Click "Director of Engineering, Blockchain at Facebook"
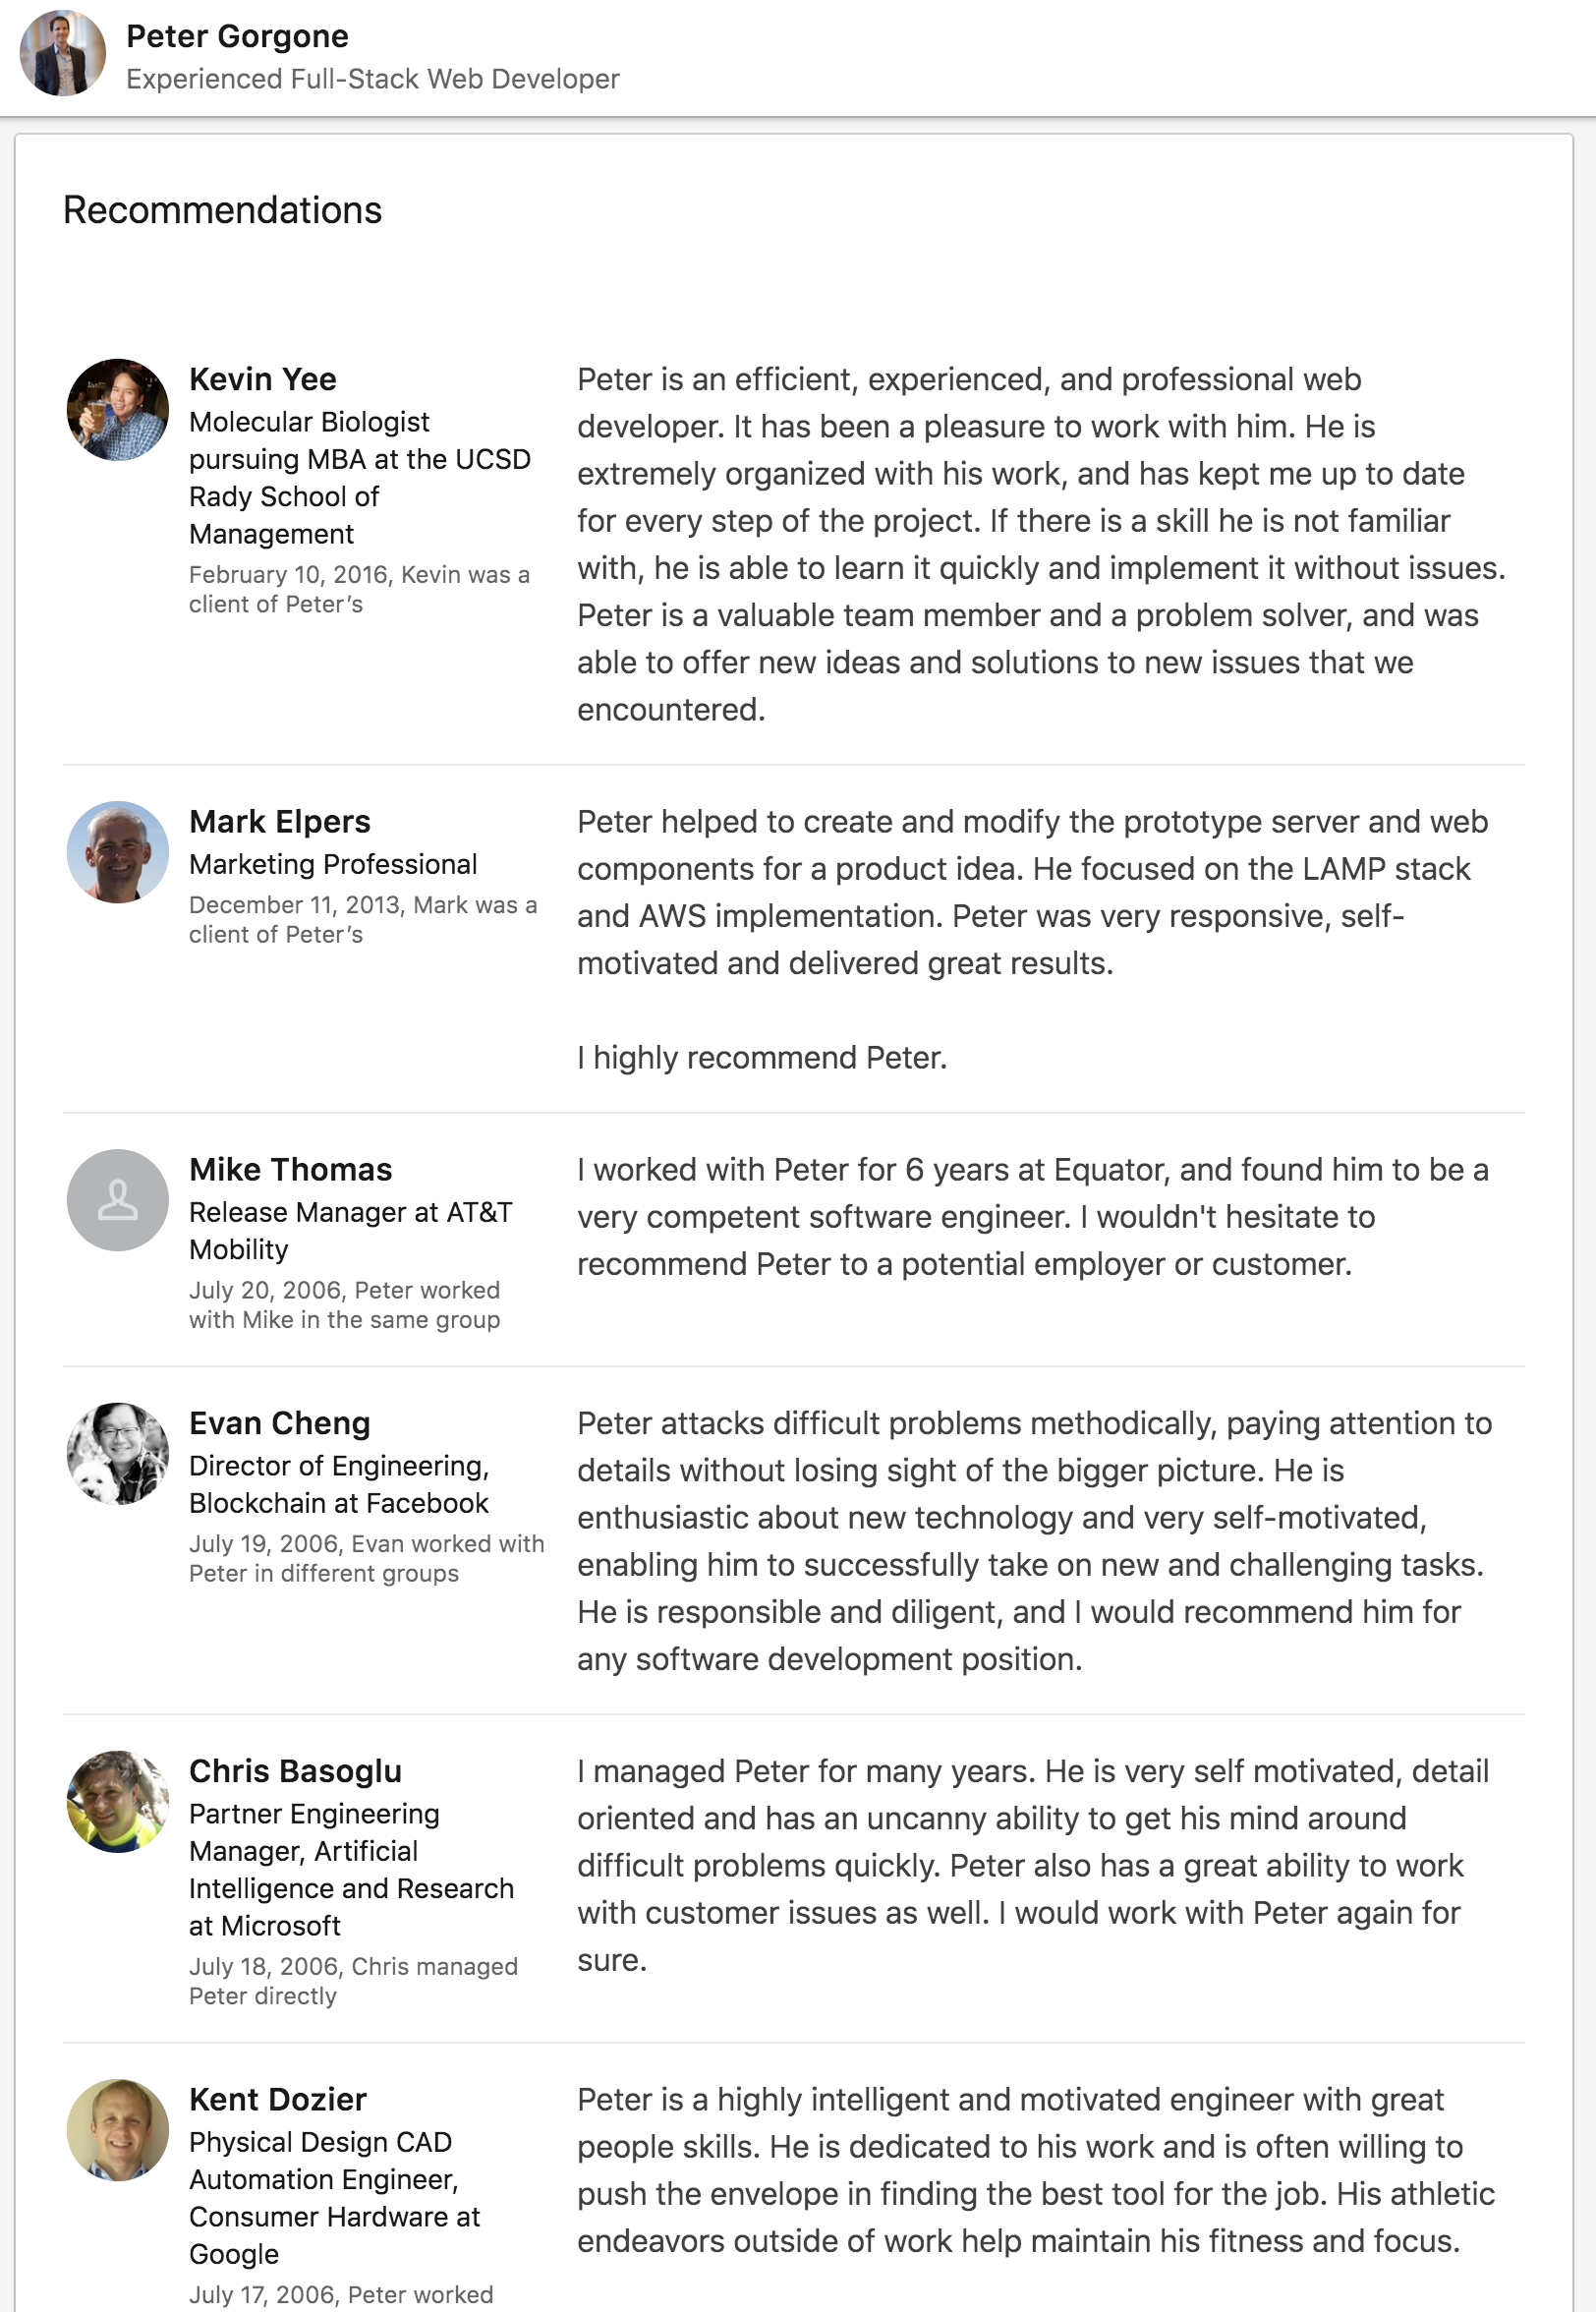 pos(339,1484)
